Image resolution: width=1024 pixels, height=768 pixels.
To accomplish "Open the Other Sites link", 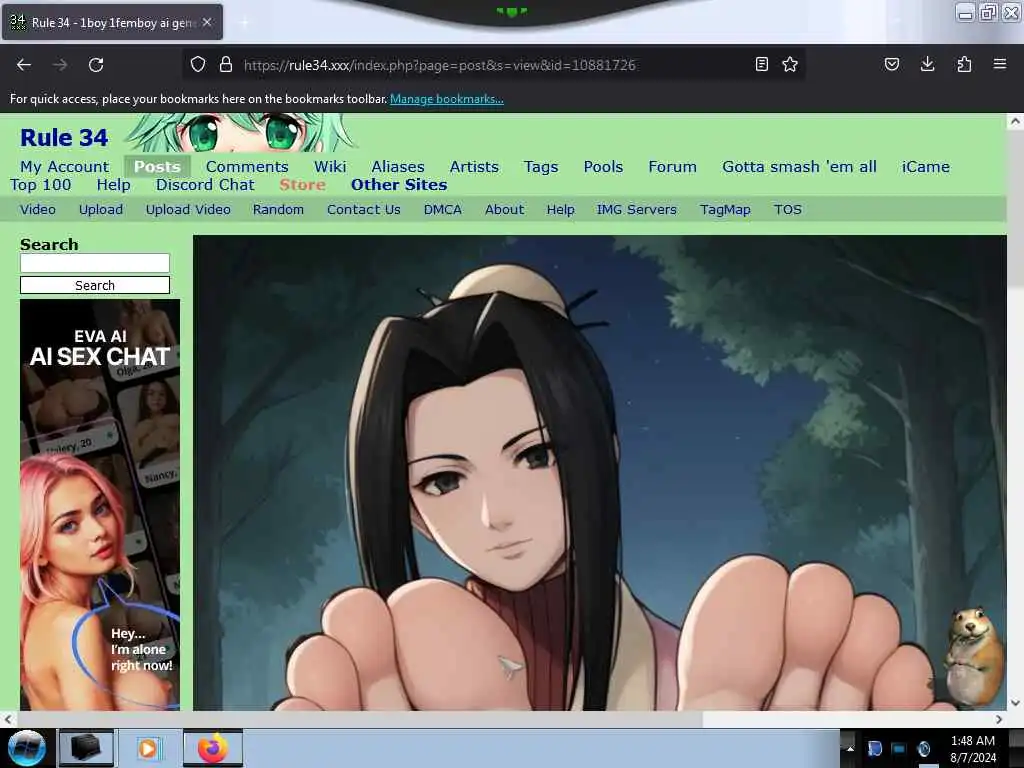I will (399, 185).
